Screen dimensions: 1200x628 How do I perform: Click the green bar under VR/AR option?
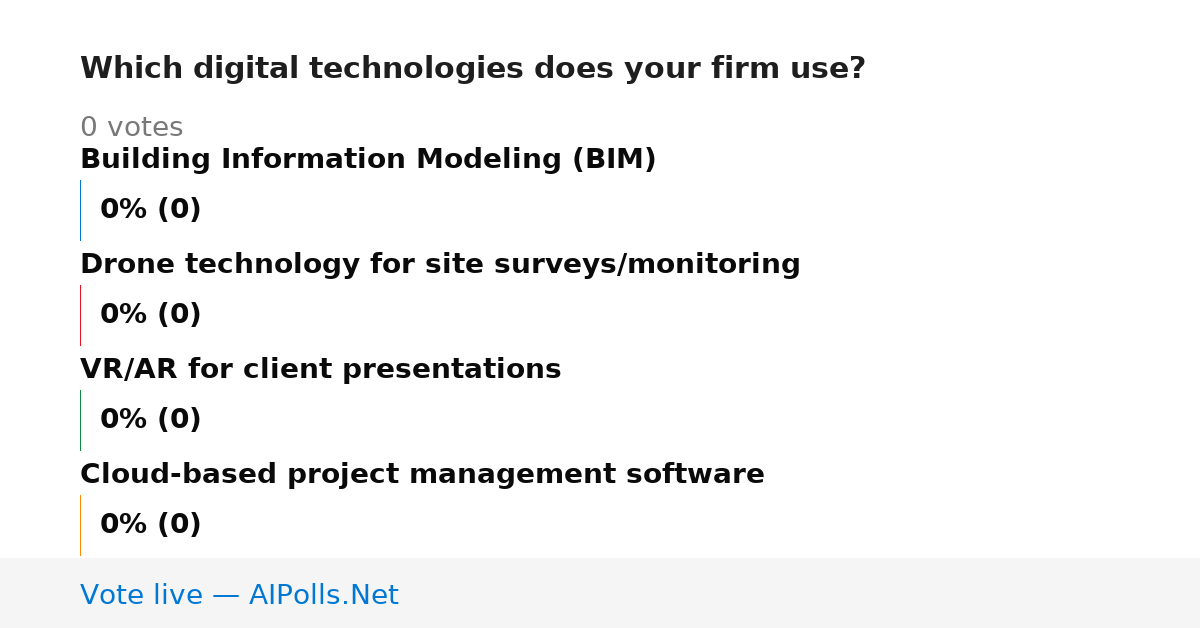pos(80,420)
